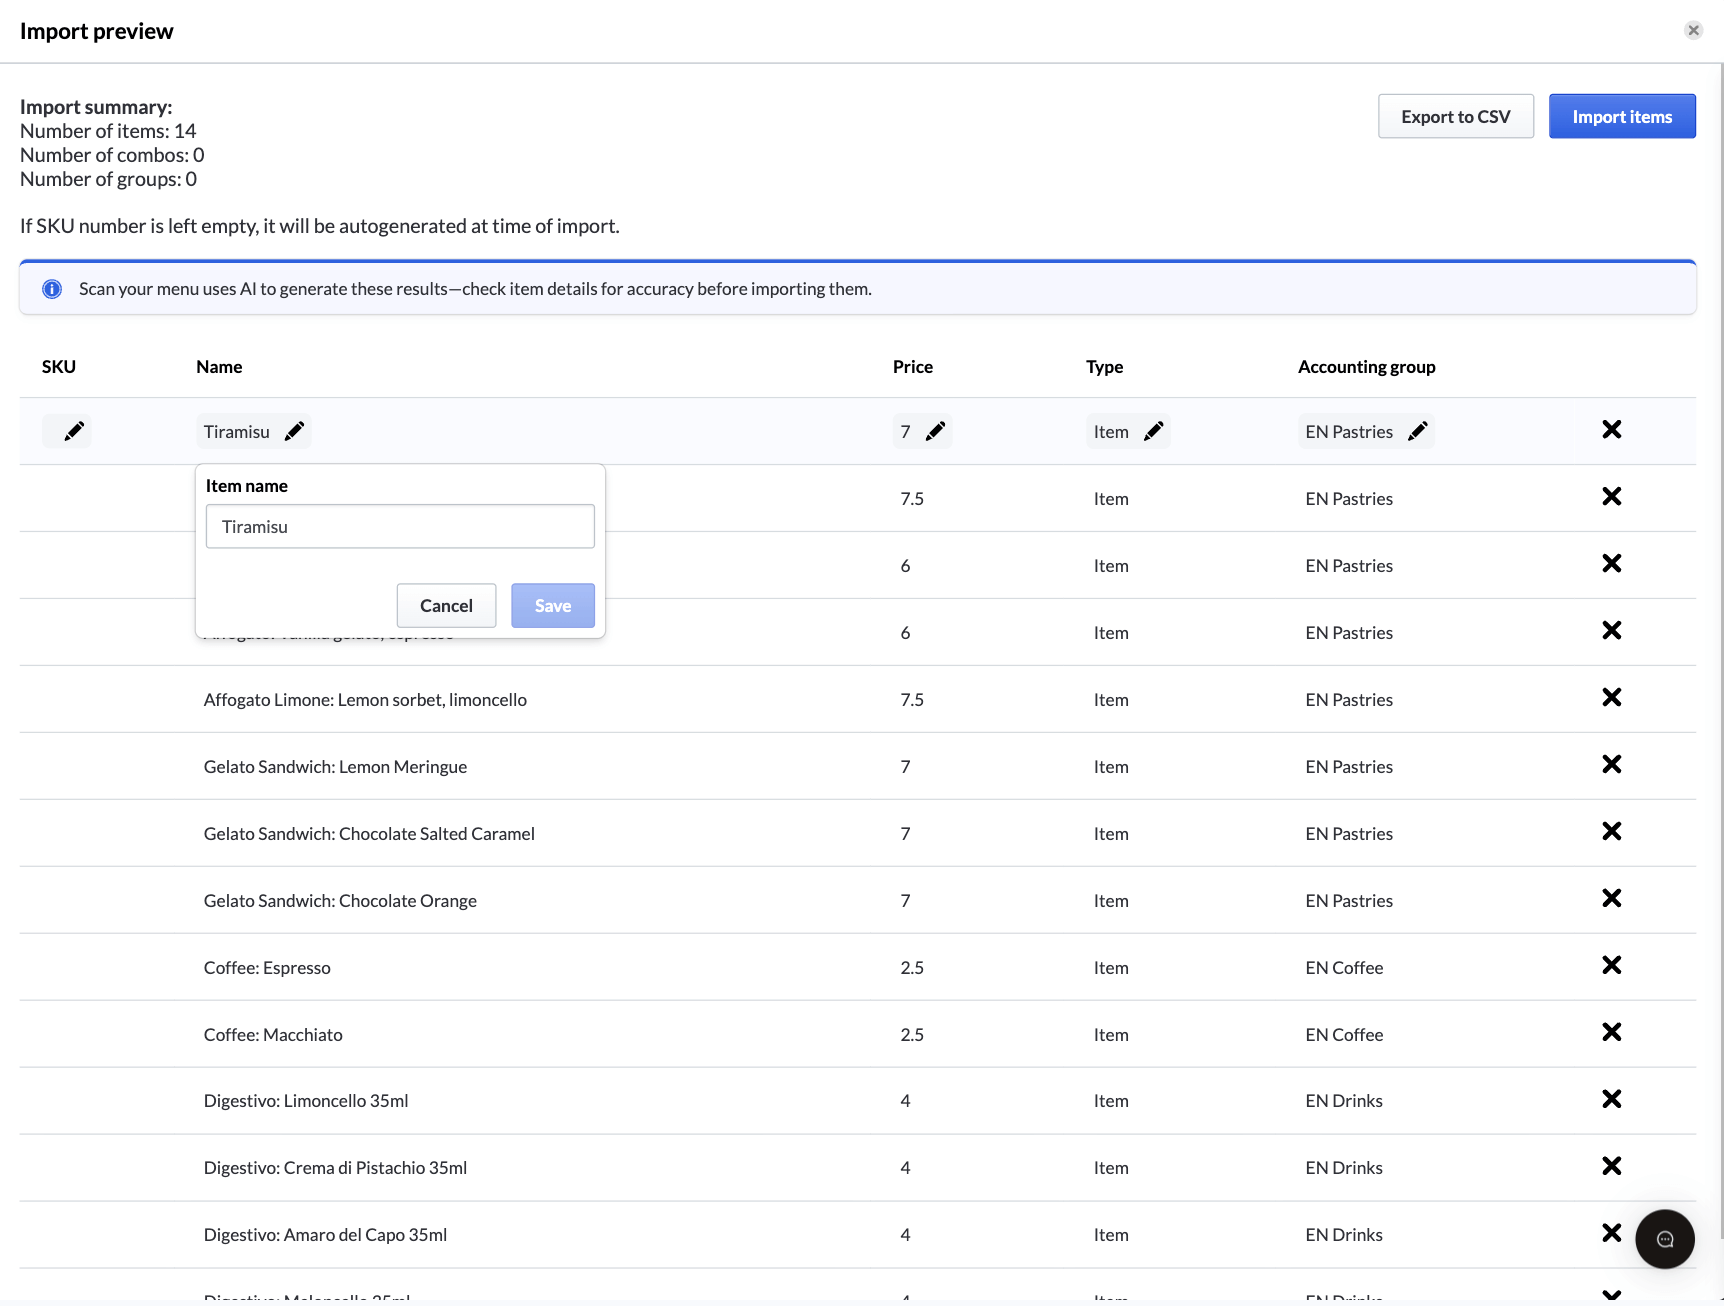
Task: Delete Coffee: Macchiato item
Action: pos(1611,1033)
